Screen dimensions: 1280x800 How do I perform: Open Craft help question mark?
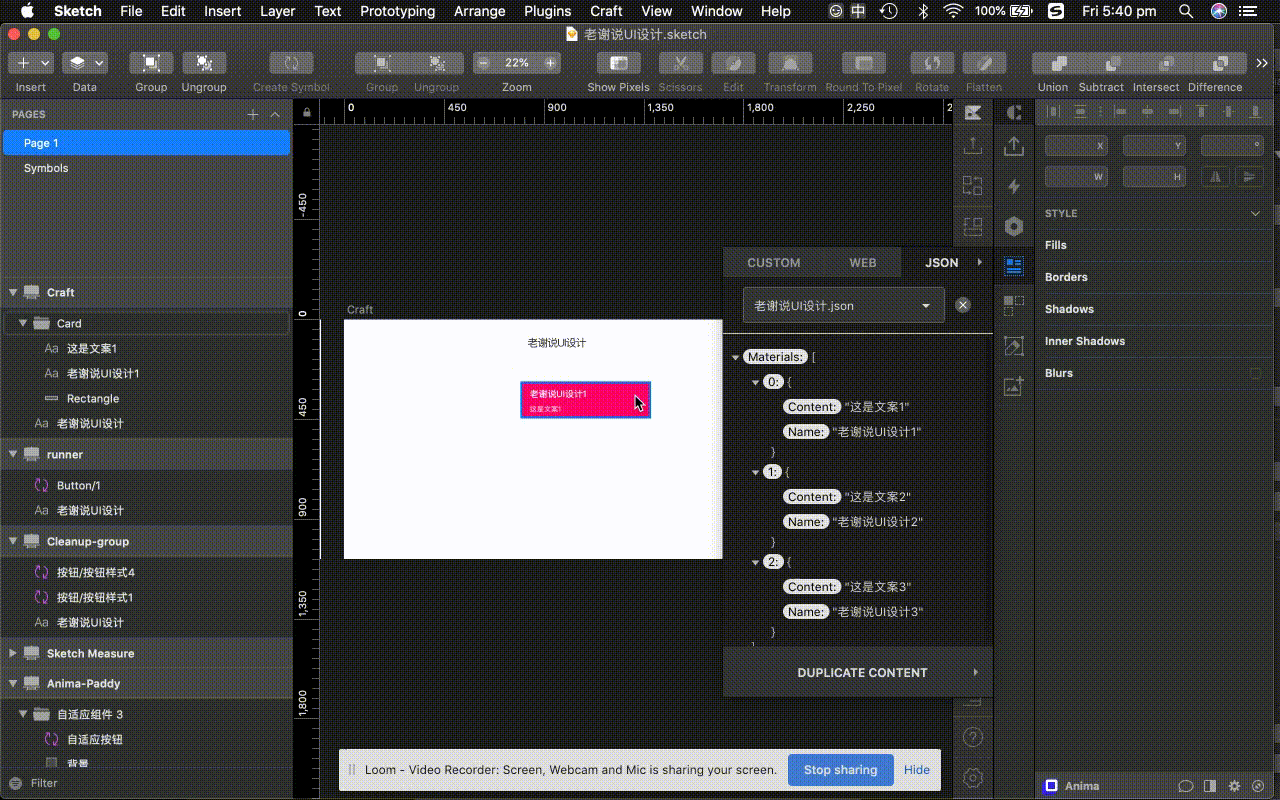[x=972, y=737]
